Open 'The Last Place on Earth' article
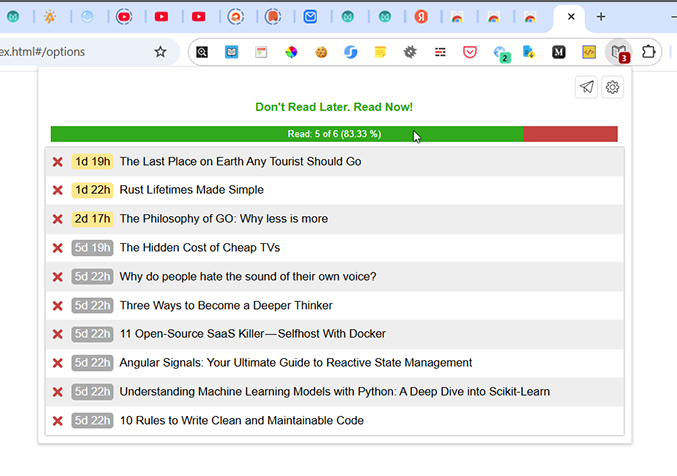Image resolution: width=677 pixels, height=476 pixels. pyautogui.click(x=240, y=161)
